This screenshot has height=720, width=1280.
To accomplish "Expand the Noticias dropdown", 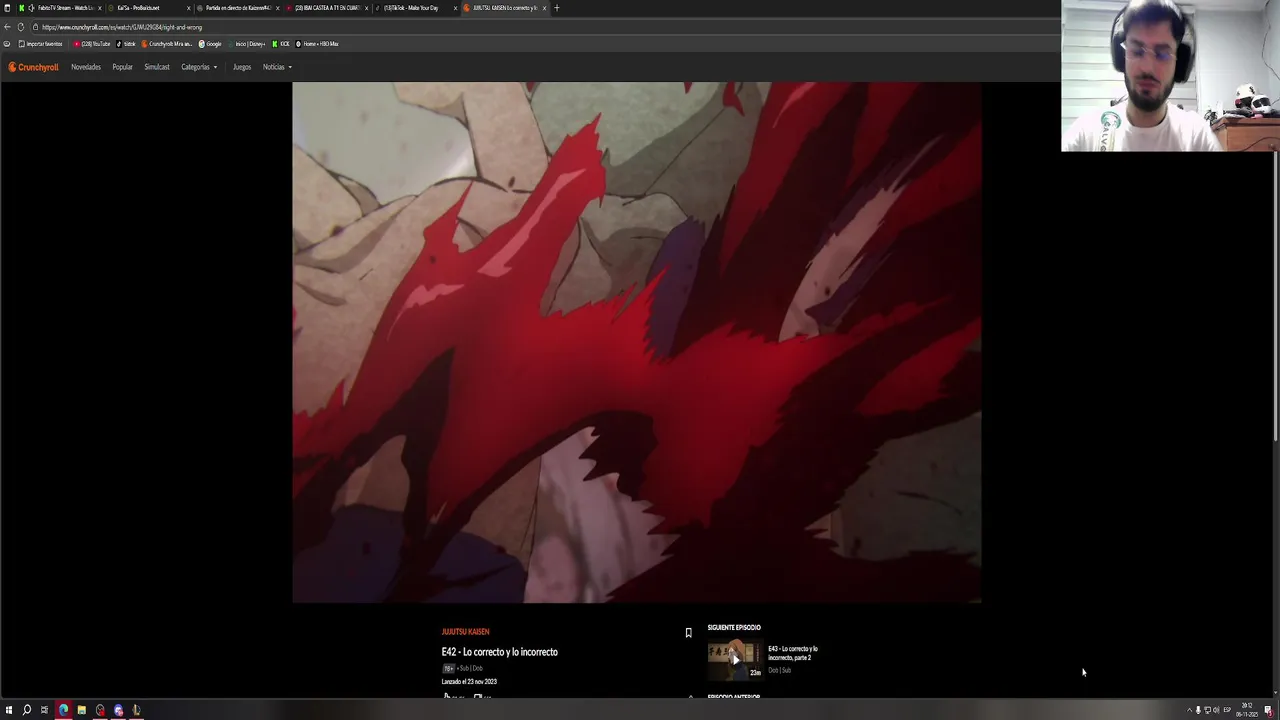I will (277, 67).
